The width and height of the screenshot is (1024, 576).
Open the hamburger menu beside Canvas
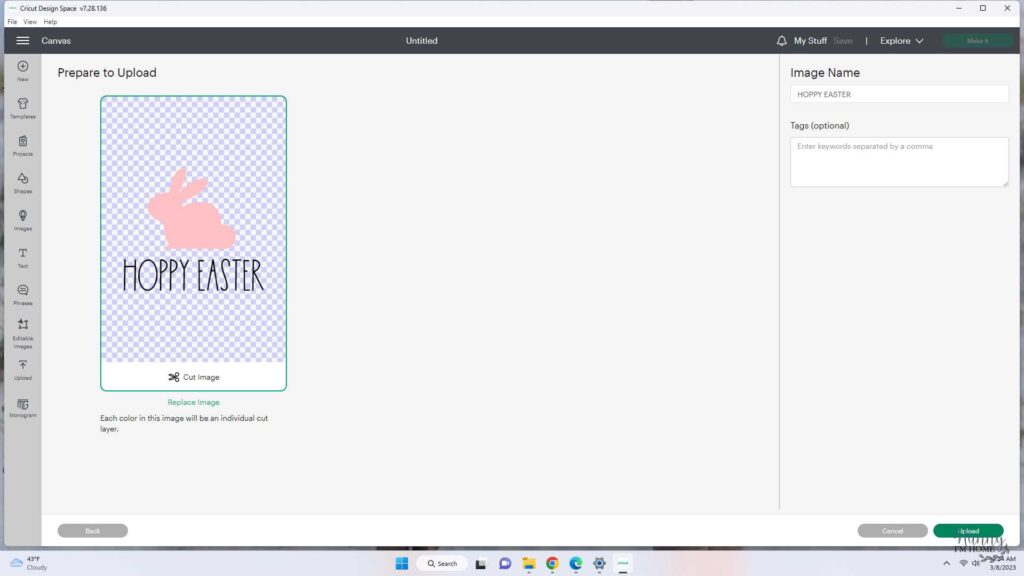[23, 40]
